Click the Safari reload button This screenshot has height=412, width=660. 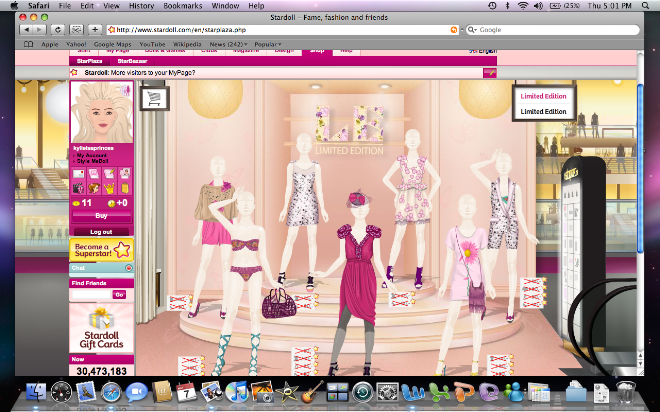pos(58,29)
